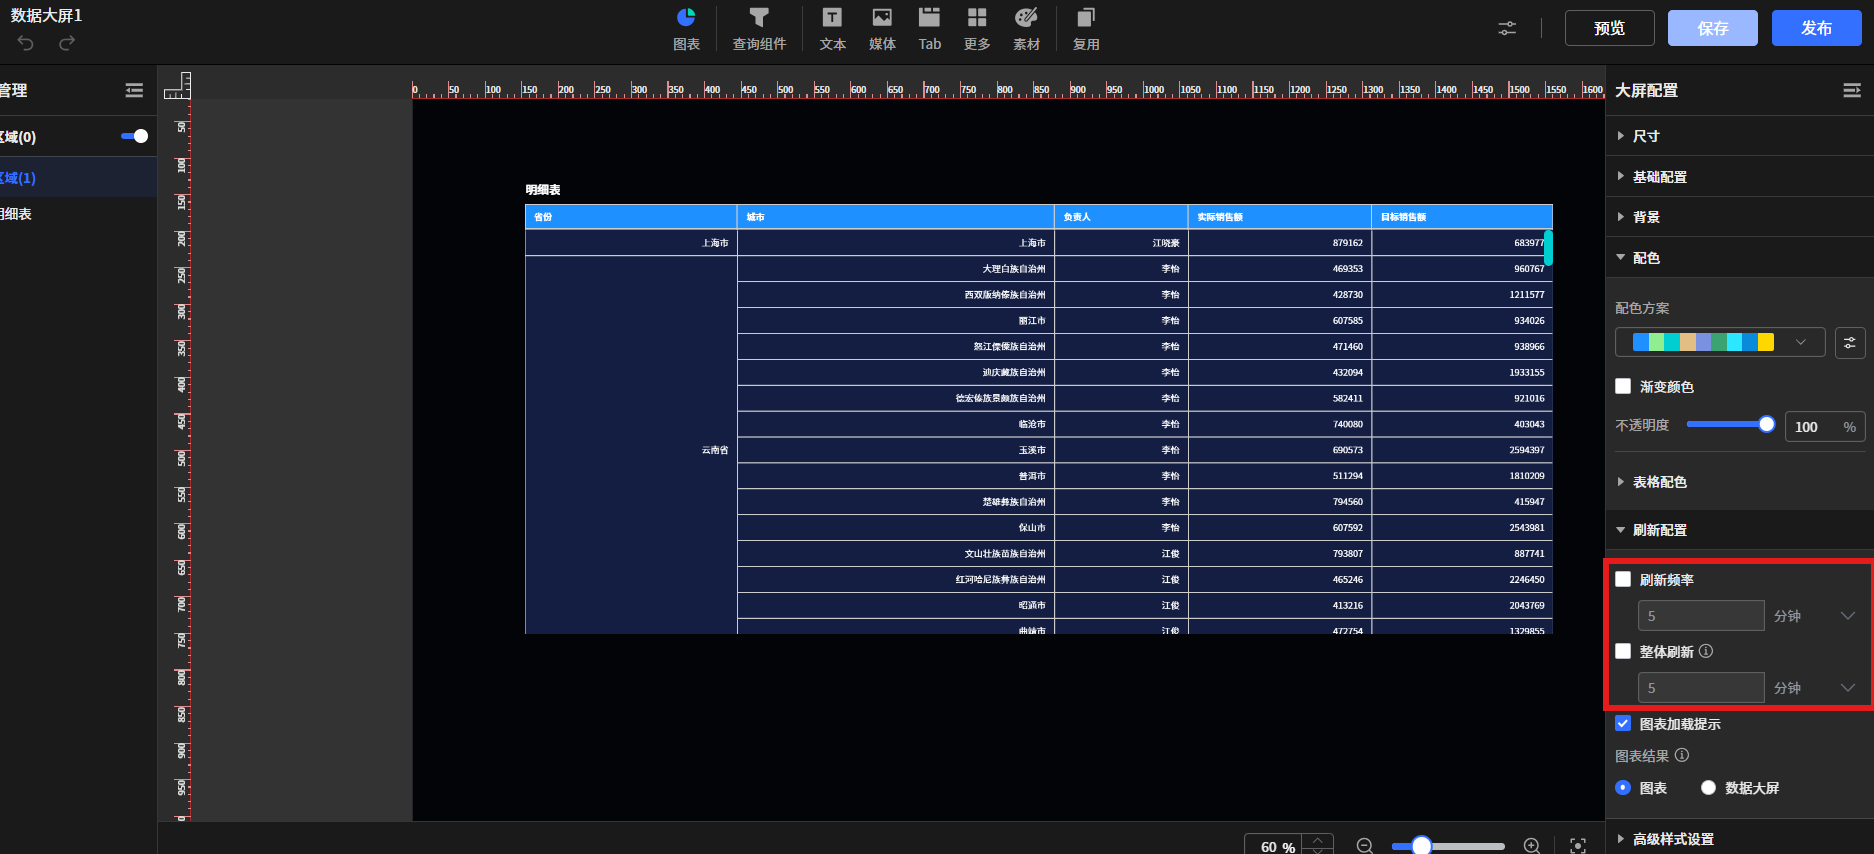The width and height of the screenshot is (1874, 854).
Task: Collapse the 大屏配置 panel menu icon
Action: click(x=1851, y=91)
